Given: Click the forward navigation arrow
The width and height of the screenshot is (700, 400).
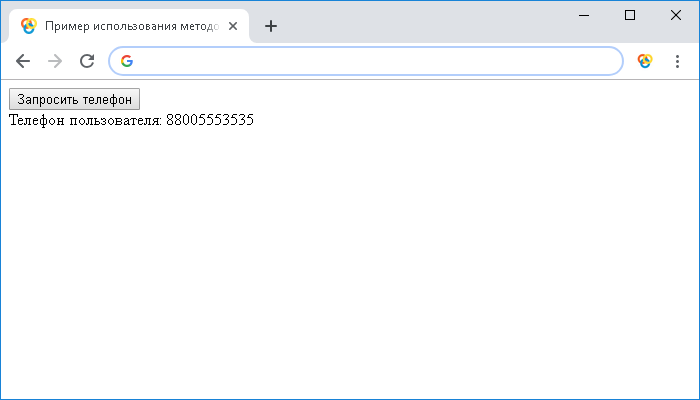Looking at the screenshot, I should (55, 61).
